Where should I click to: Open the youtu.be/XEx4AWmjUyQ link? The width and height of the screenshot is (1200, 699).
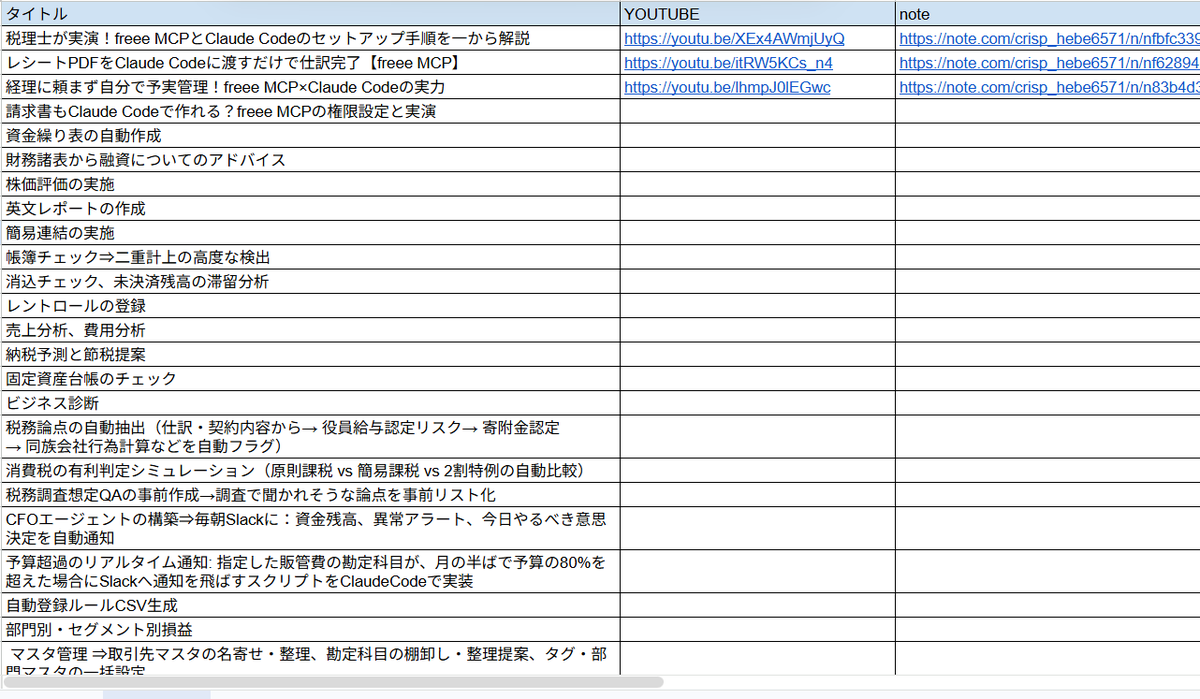click(x=734, y=39)
